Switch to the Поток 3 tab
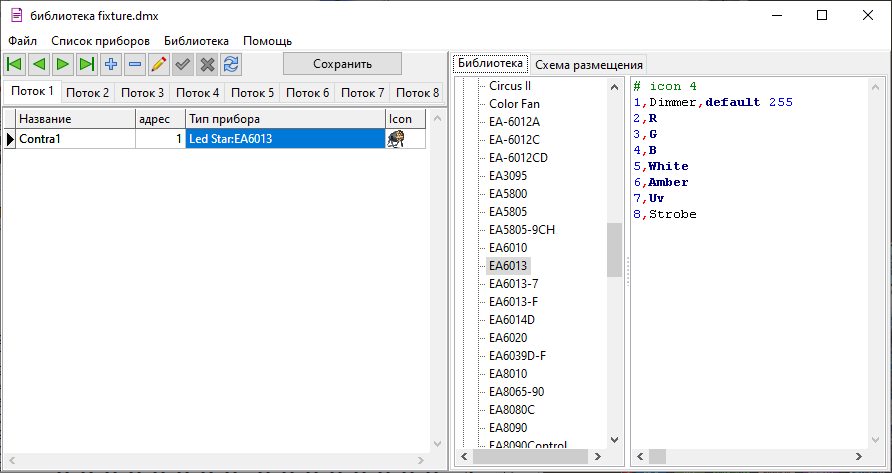Viewport: 892px width, 473px height. (142, 93)
